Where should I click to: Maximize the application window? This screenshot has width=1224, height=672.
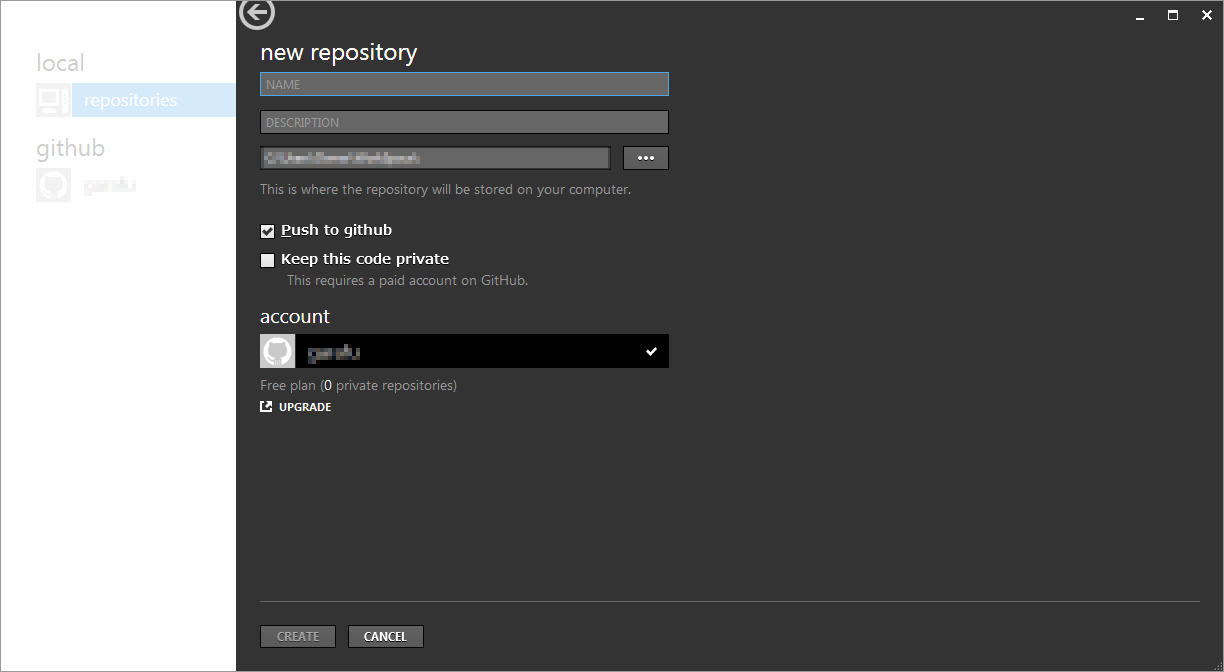1173,15
